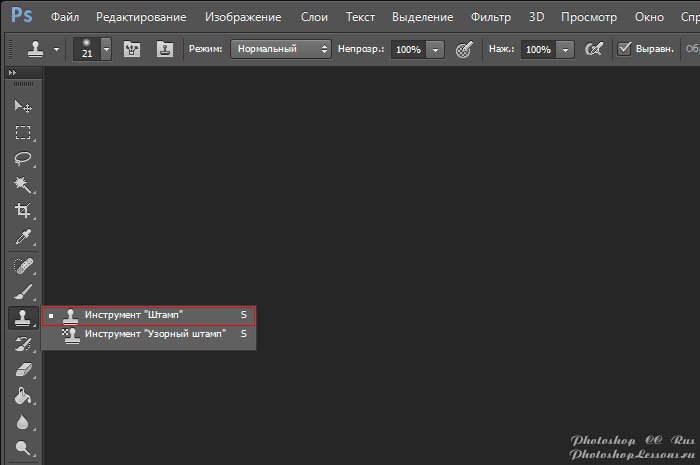The height and width of the screenshot is (465, 700).
Task: Open the Фильтр menu
Action: coord(489,17)
